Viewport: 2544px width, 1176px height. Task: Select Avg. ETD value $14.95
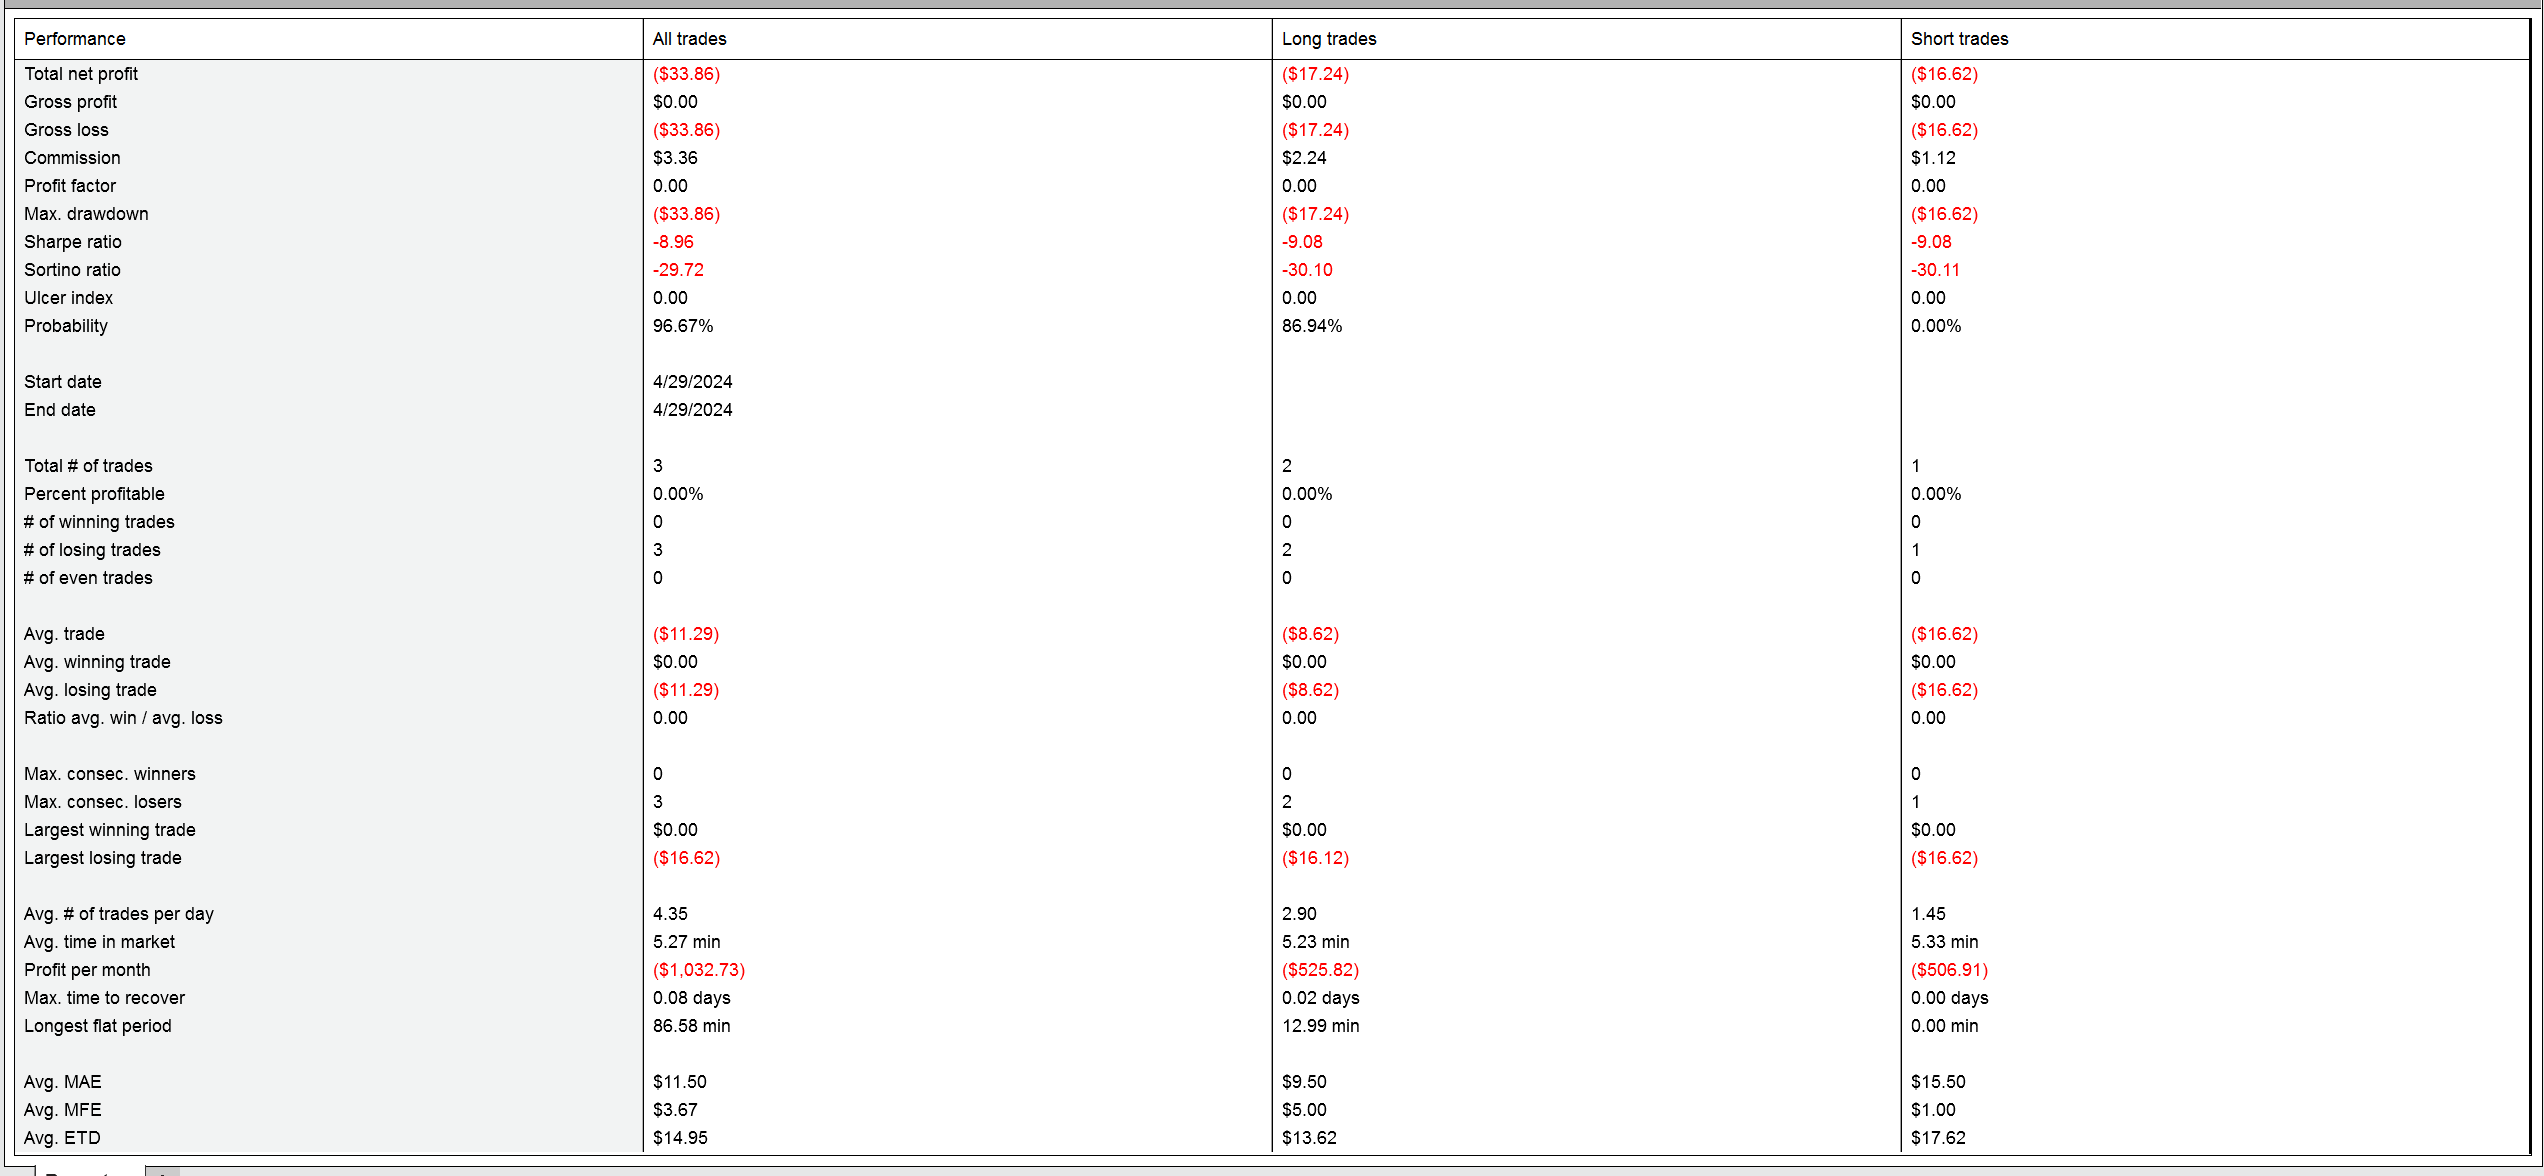pyautogui.click(x=680, y=1138)
